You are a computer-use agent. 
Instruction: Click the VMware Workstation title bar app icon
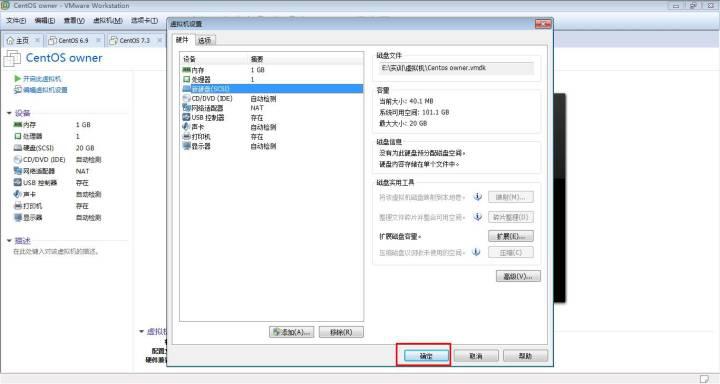[x=5, y=6]
